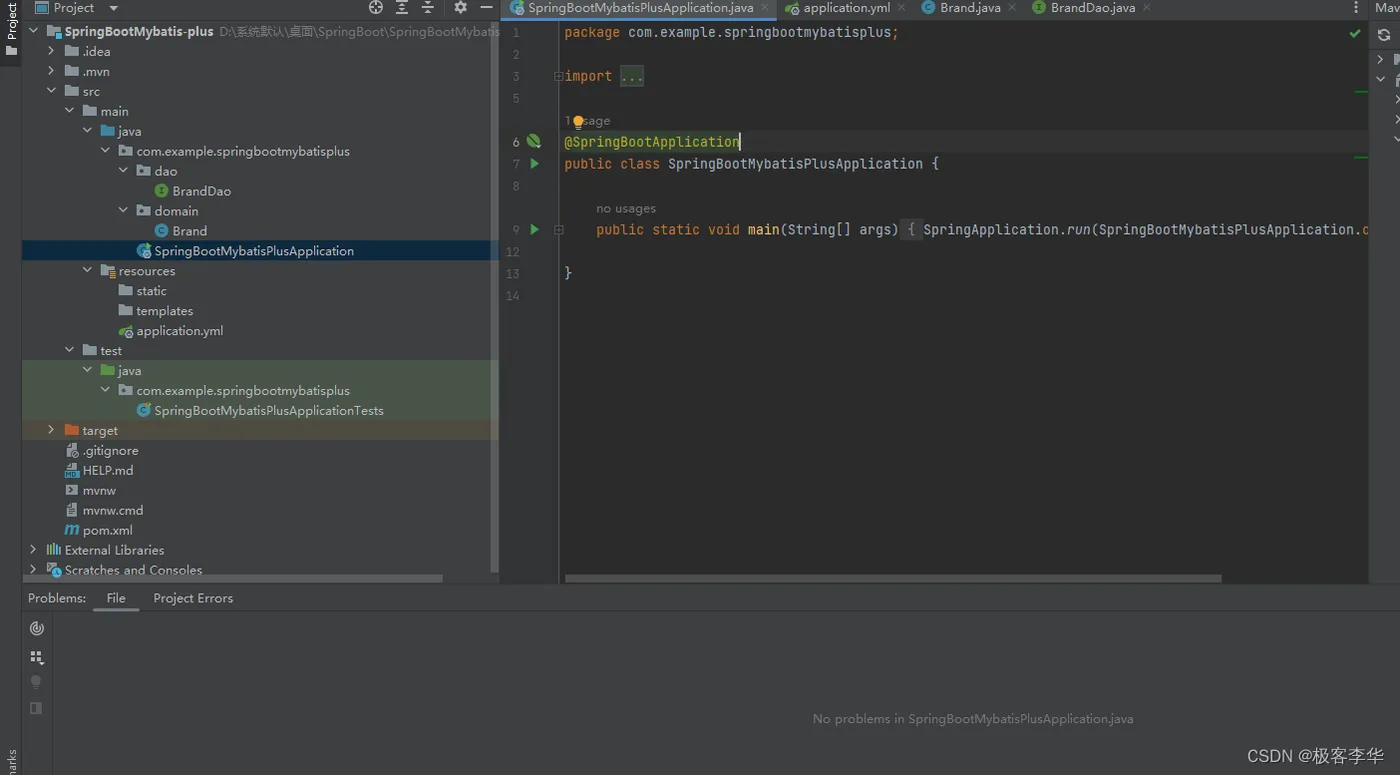Viewport: 1400px width, 775px height.
Task: Click the Collapse All icon in Project panel
Action: (428, 8)
